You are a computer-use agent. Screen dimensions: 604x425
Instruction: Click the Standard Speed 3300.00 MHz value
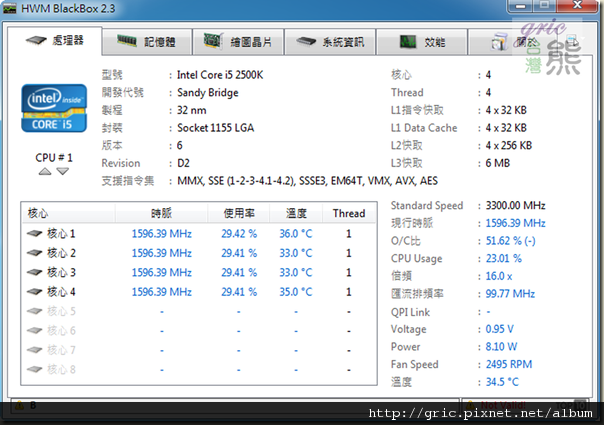coord(515,205)
